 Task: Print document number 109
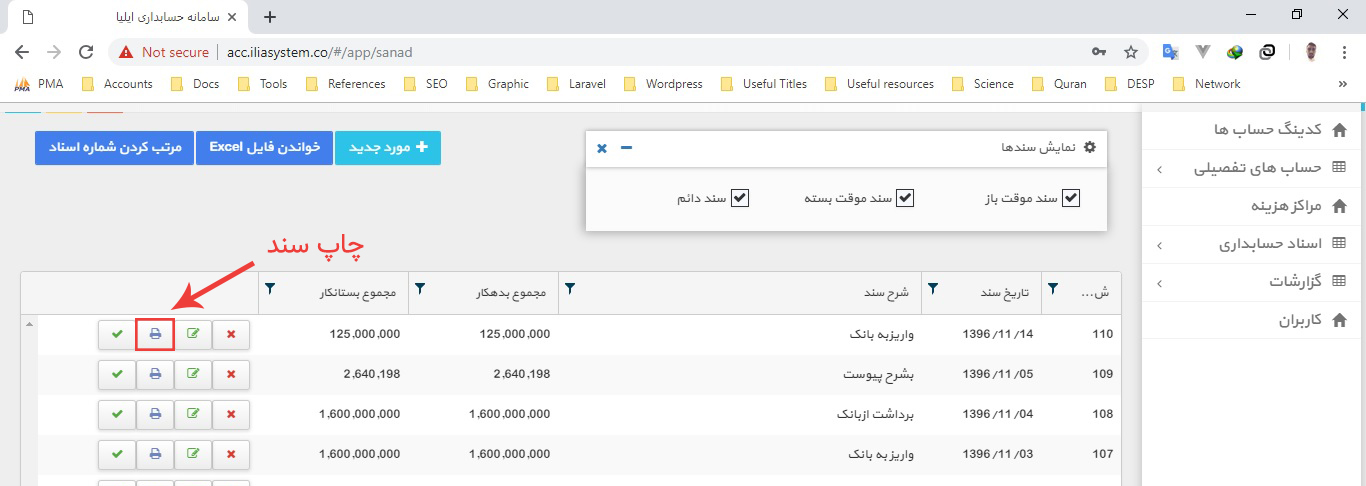pos(155,374)
